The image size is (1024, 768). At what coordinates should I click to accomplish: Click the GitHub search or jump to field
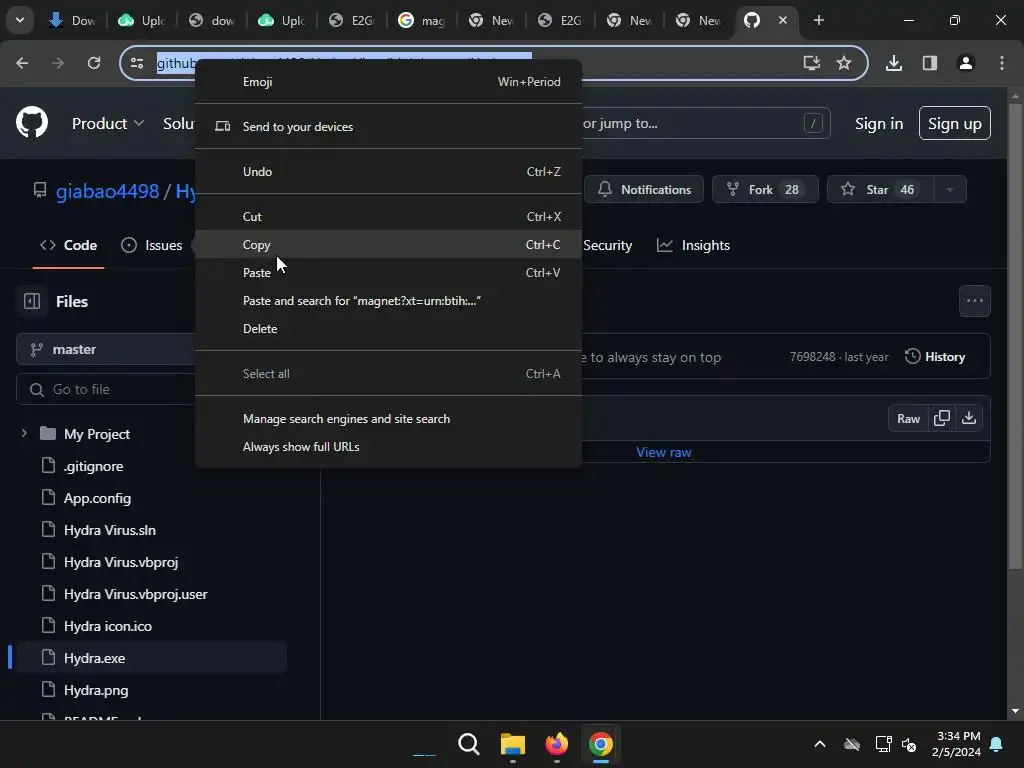tap(705, 123)
